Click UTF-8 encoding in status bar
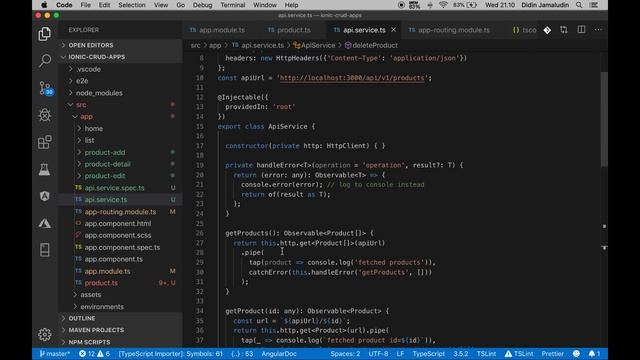This screenshot has height=360, width=640. click(378, 354)
